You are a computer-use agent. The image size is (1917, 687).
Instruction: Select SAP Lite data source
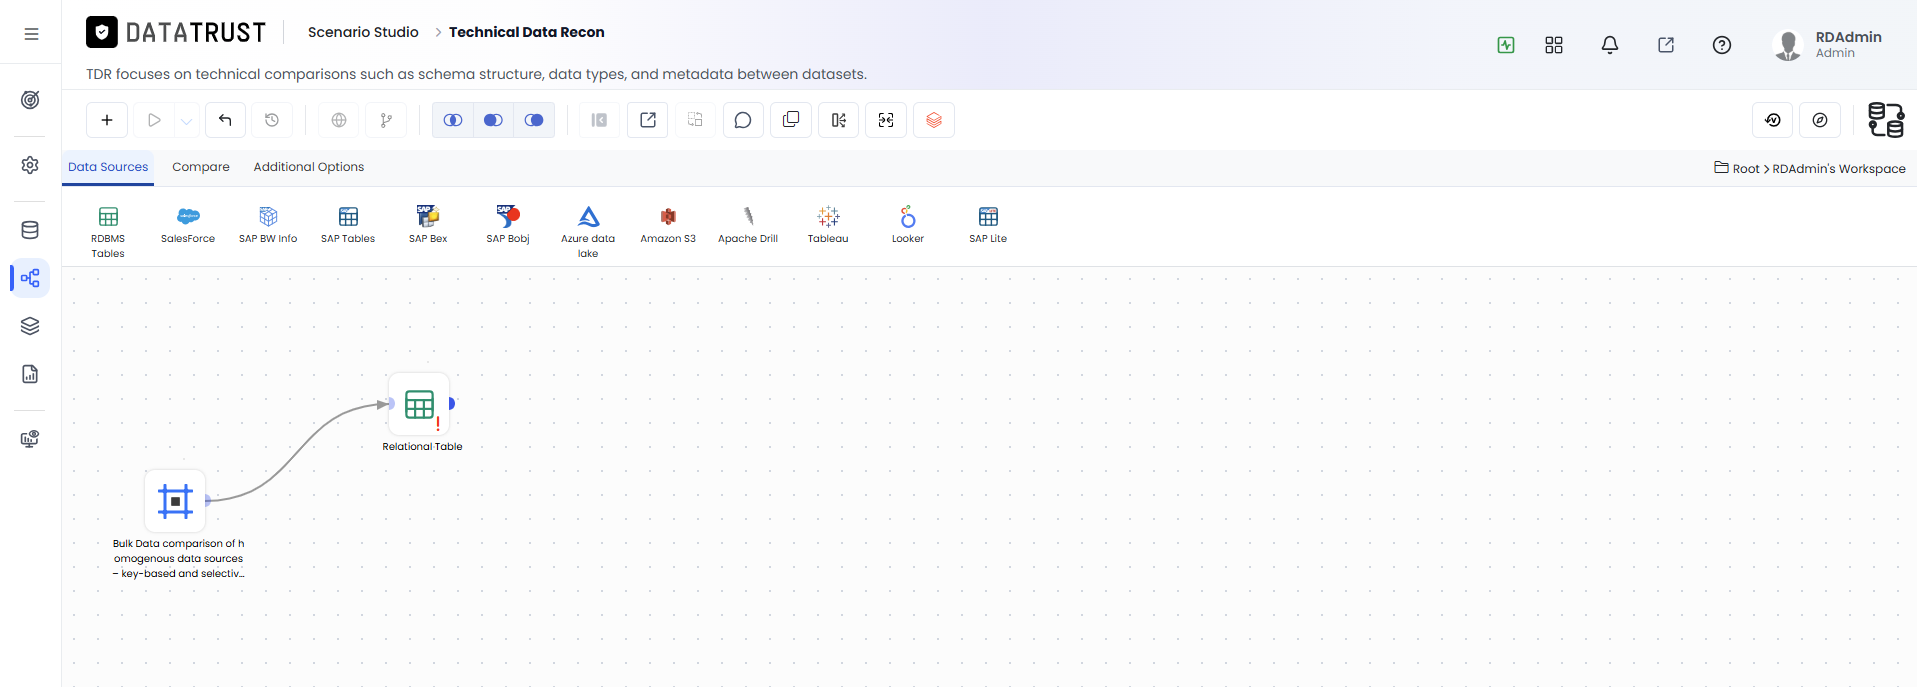point(988,225)
